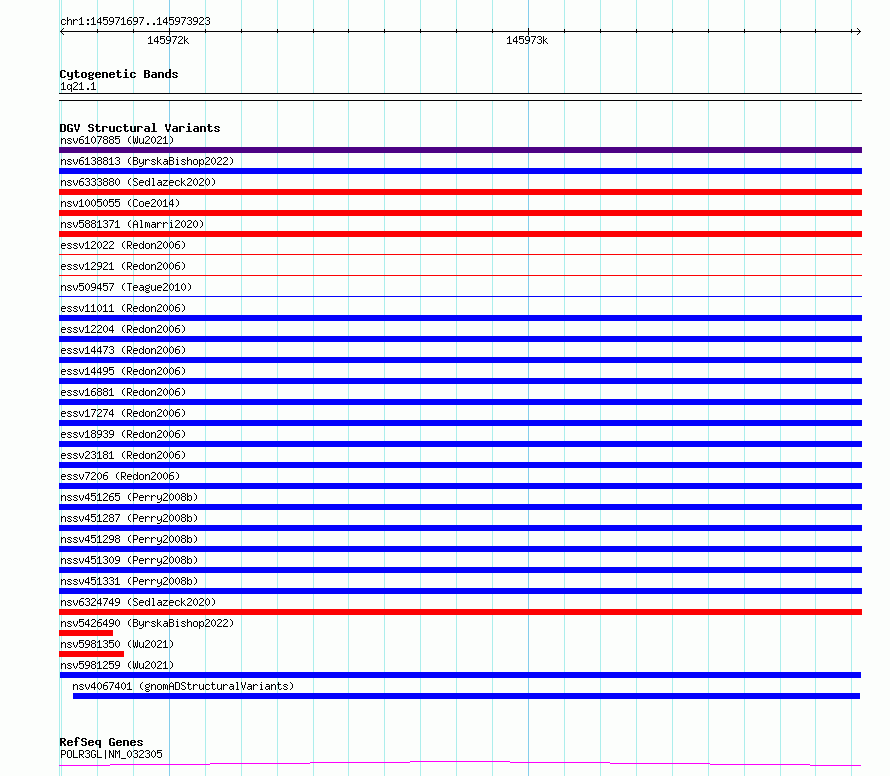Click the thin blue line under nsv509457

[x=460, y=296]
